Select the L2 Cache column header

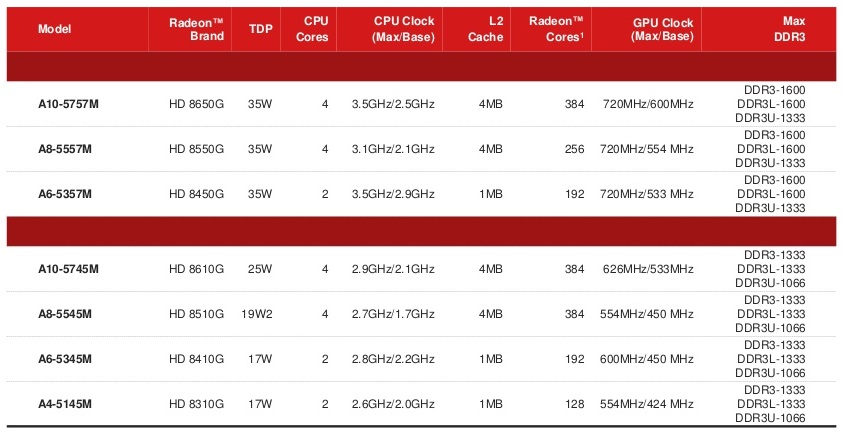(486, 29)
